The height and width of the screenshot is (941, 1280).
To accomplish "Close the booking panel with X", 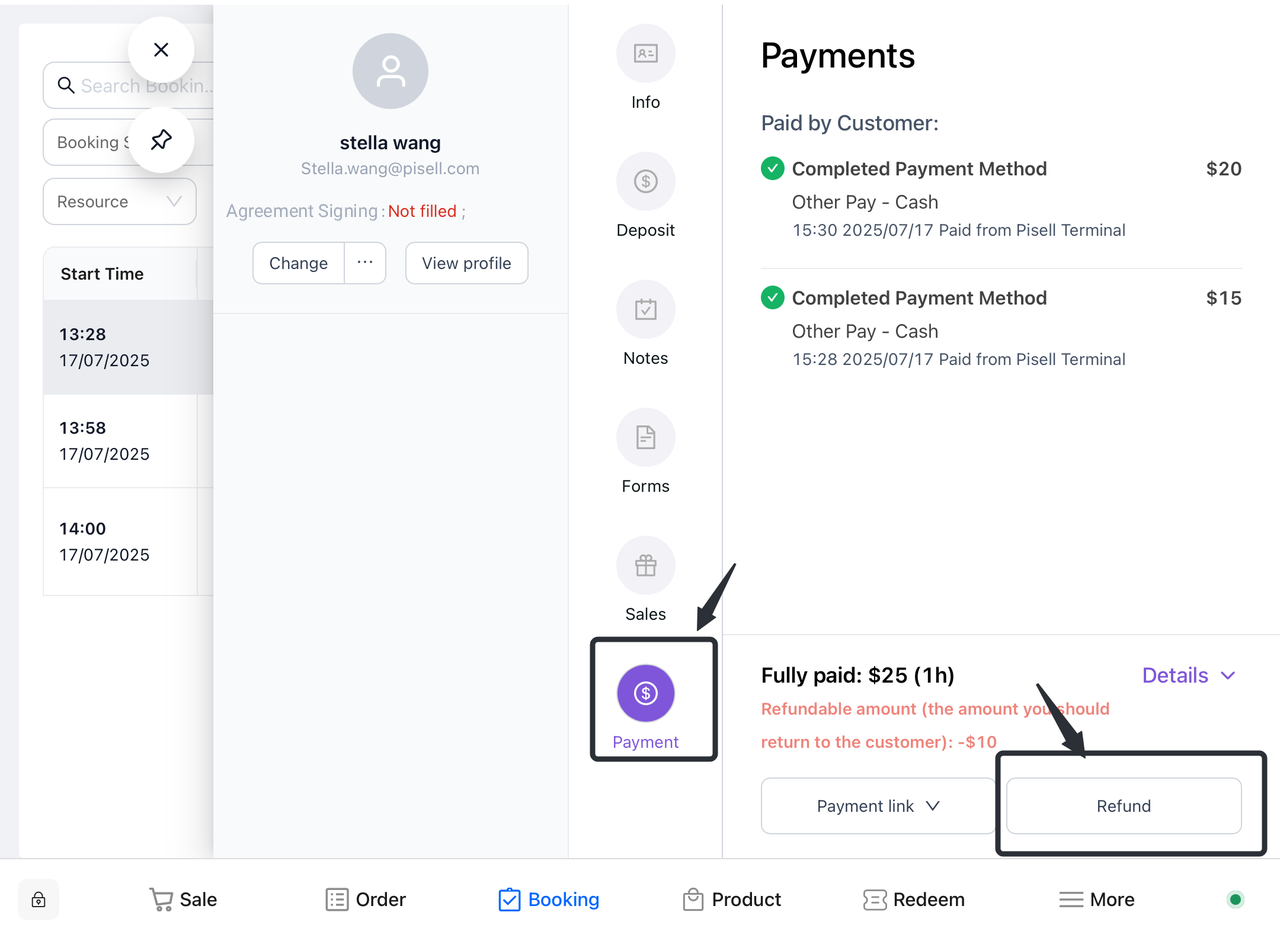I will pos(161,50).
